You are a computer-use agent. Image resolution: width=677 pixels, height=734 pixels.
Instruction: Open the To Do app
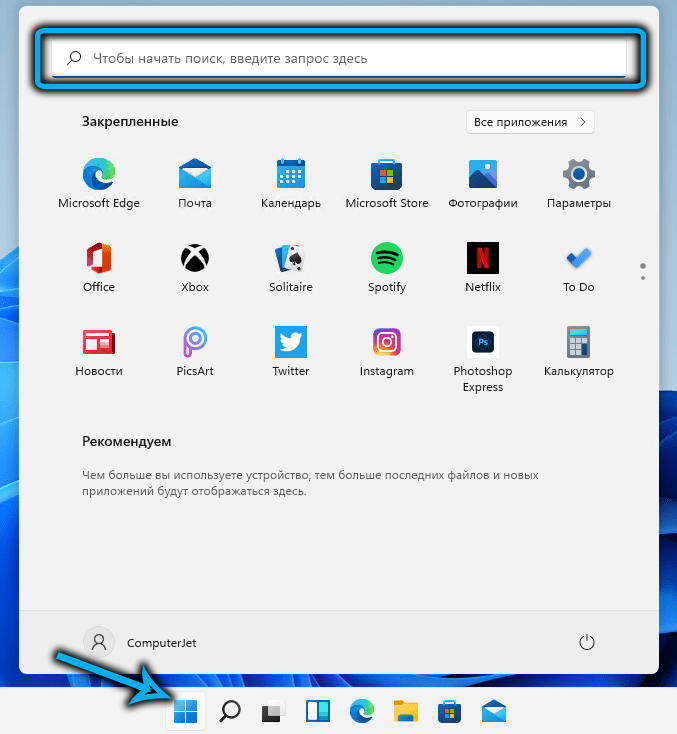578,259
